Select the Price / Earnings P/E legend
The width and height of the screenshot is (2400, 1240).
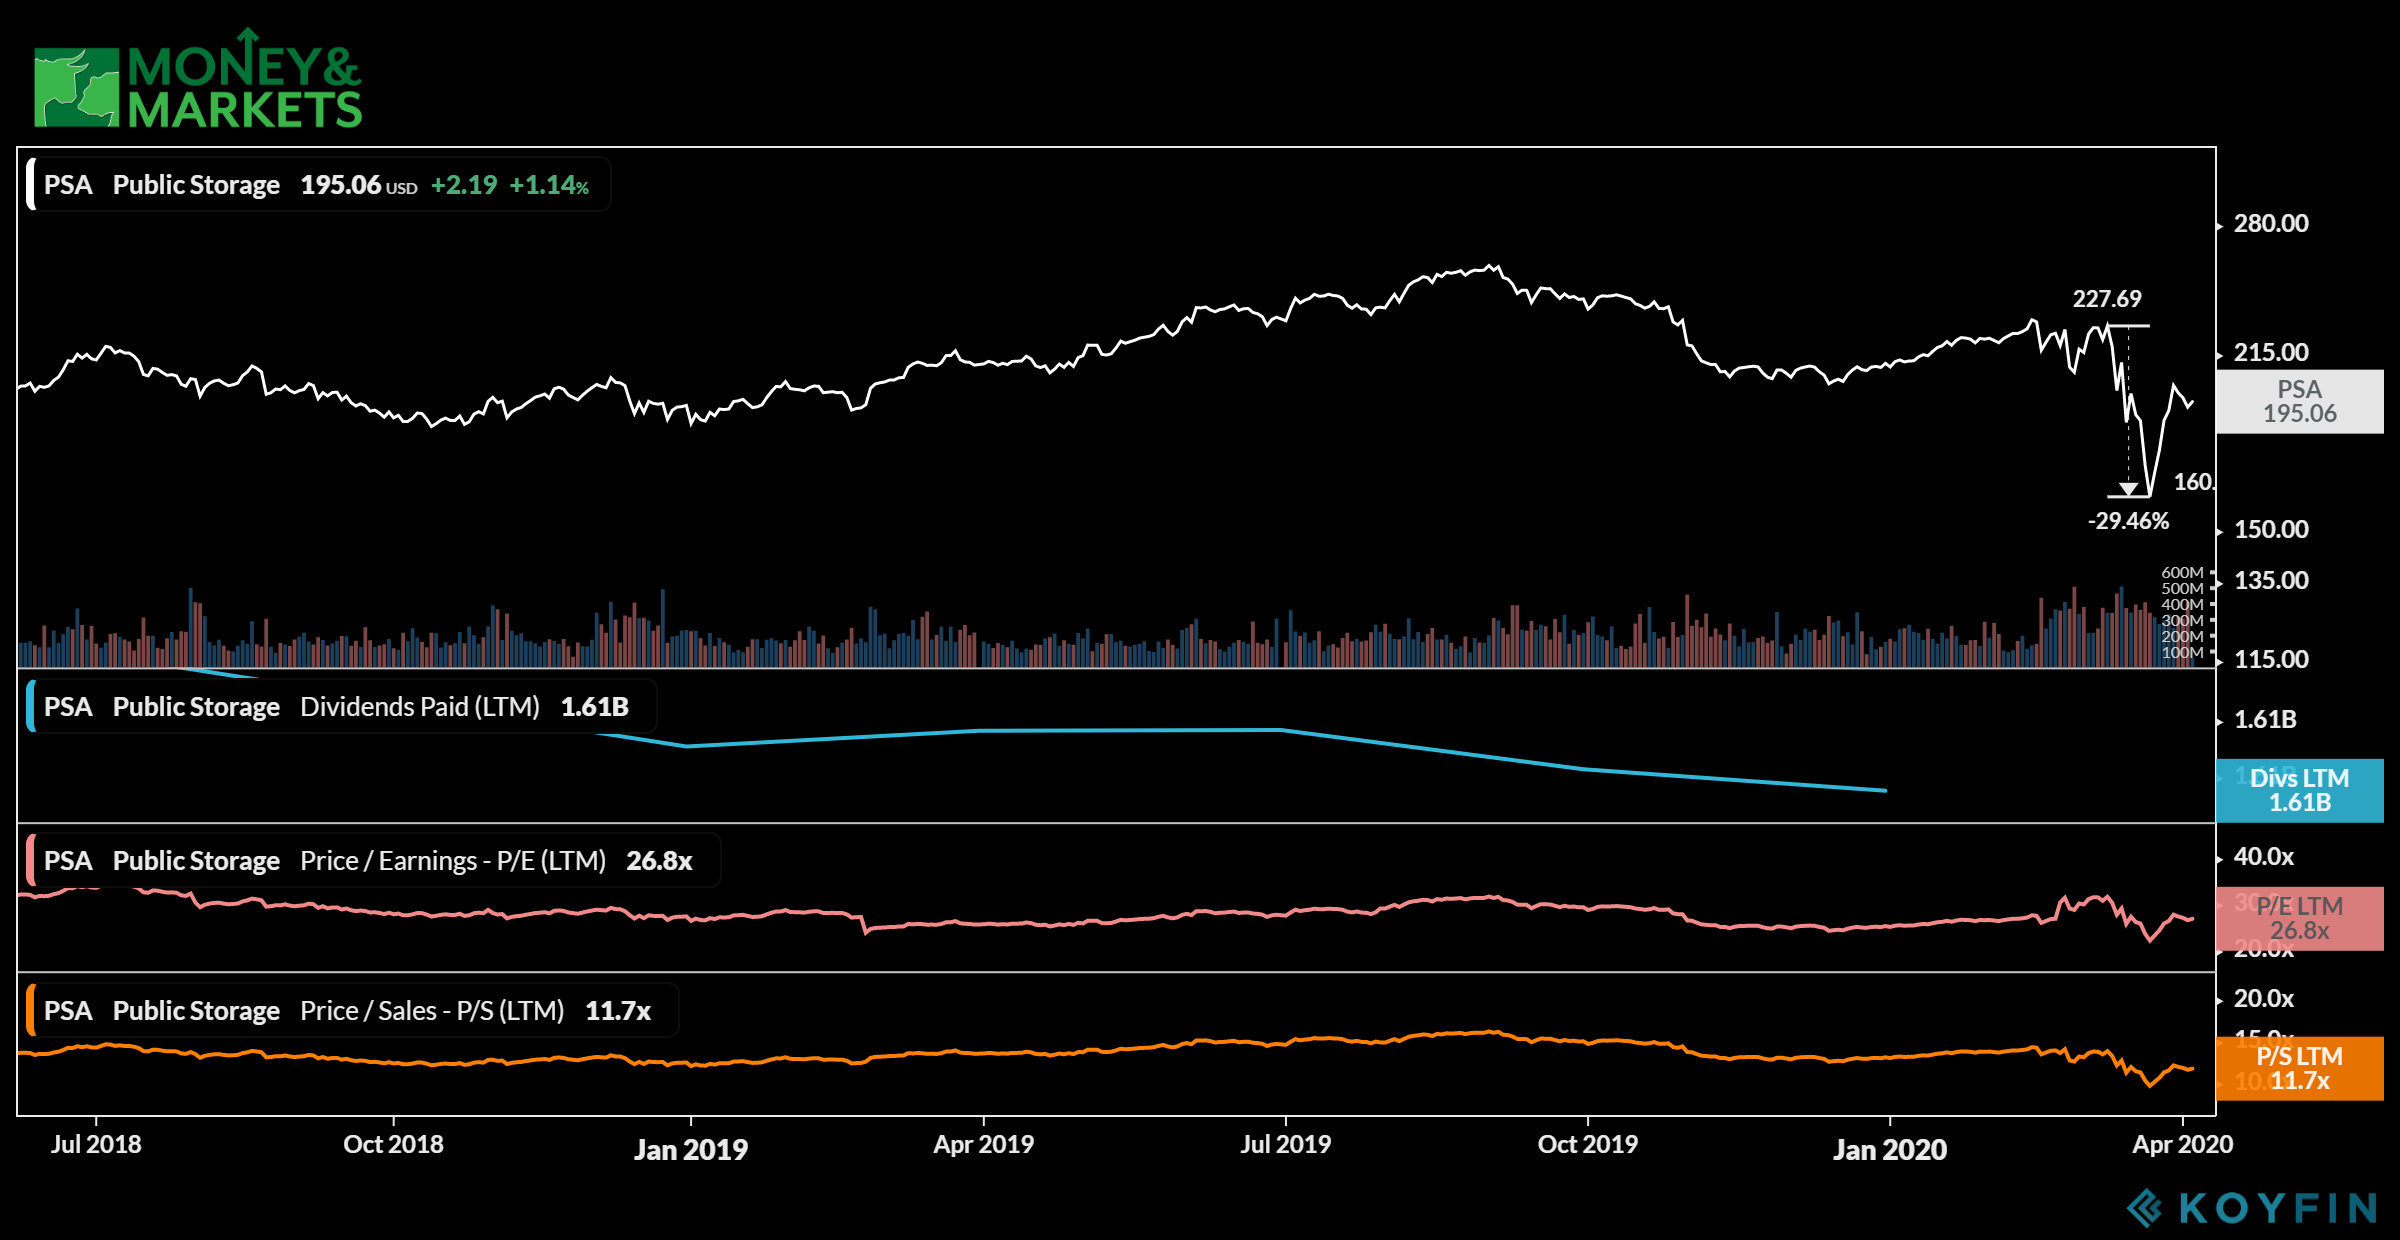(x=373, y=861)
